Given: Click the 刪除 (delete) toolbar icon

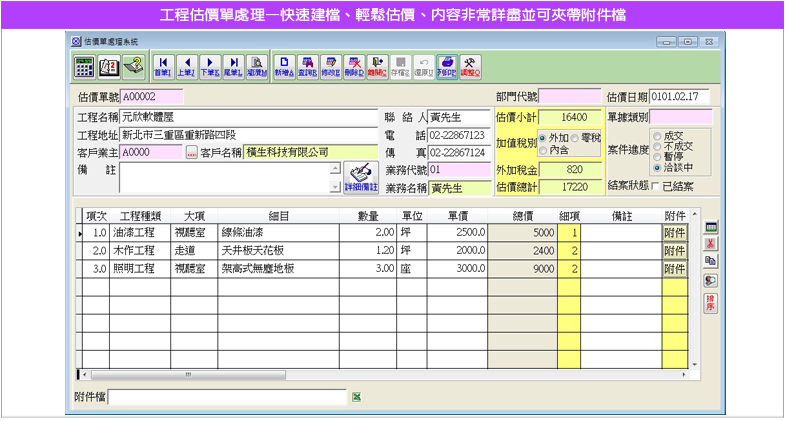Looking at the screenshot, I should (353, 67).
